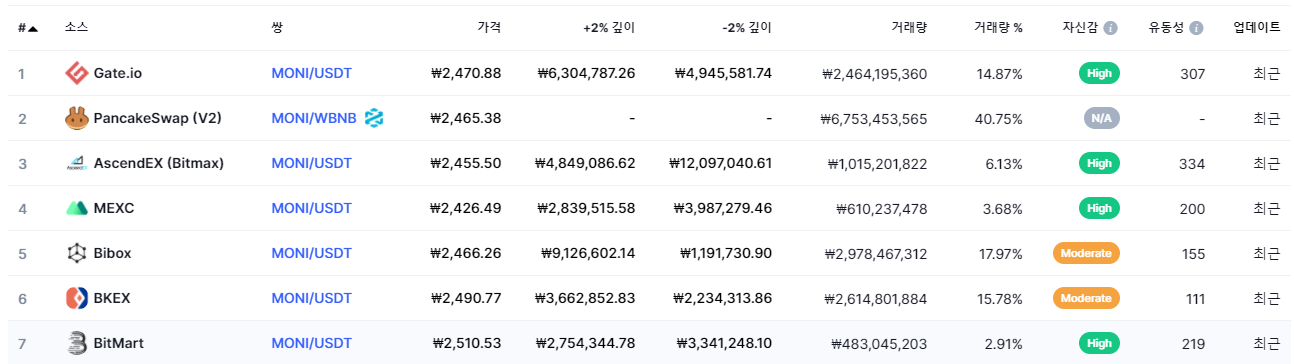Sort by 거래량 % column header

[x=998, y=28]
